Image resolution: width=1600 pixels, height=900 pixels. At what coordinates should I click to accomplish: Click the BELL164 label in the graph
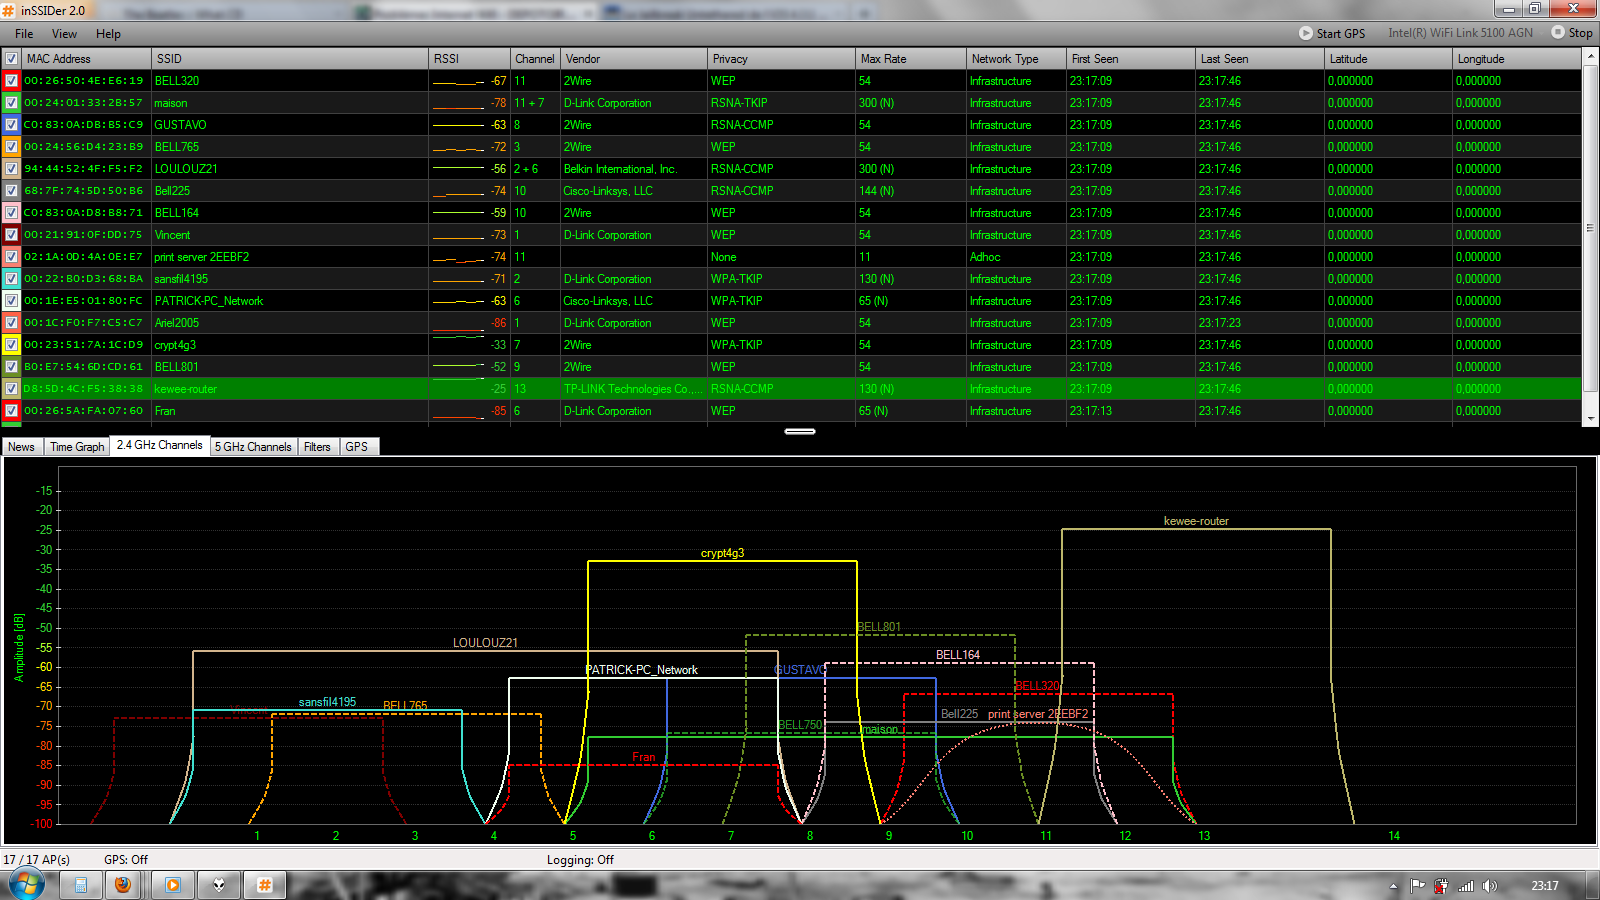click(x=958, y=655)
